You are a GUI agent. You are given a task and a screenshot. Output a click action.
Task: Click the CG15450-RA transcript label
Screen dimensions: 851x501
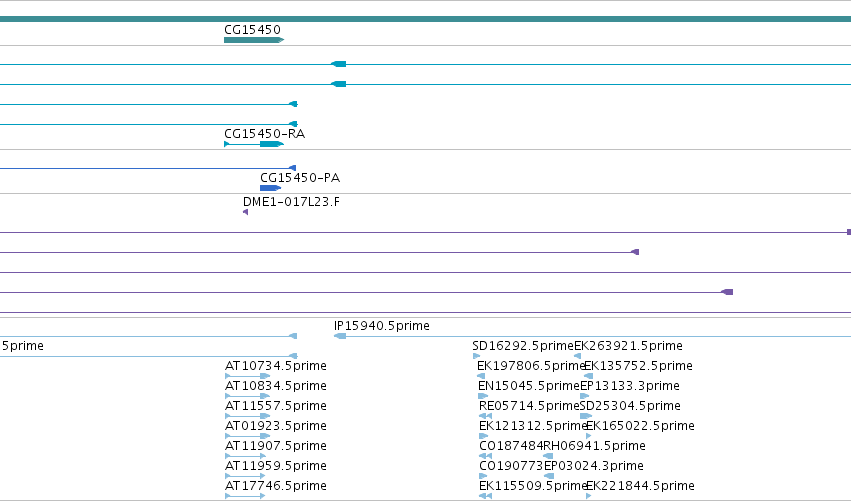click(264, 134)
